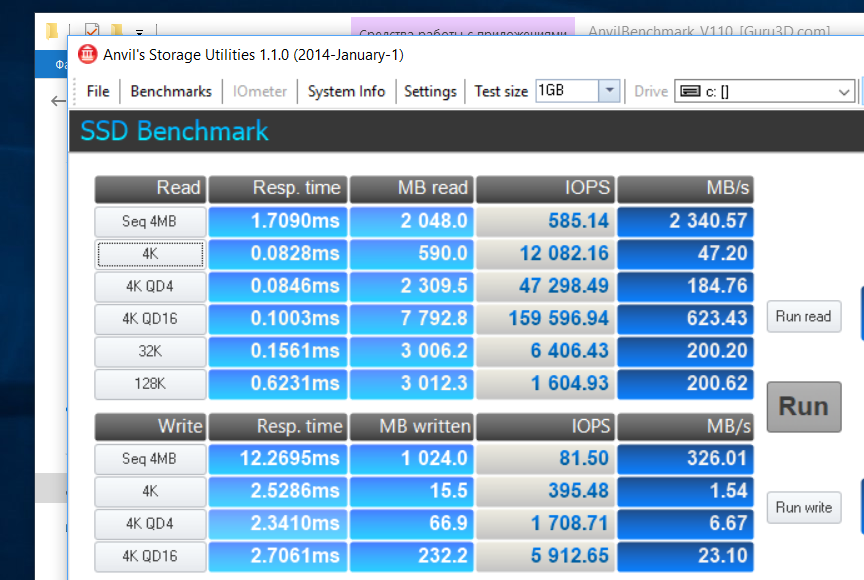The width and height of the screenshot is (864, 580).
Task: Click the 159 596.94 IOPS cell
Action: click(x=546, y=319)
